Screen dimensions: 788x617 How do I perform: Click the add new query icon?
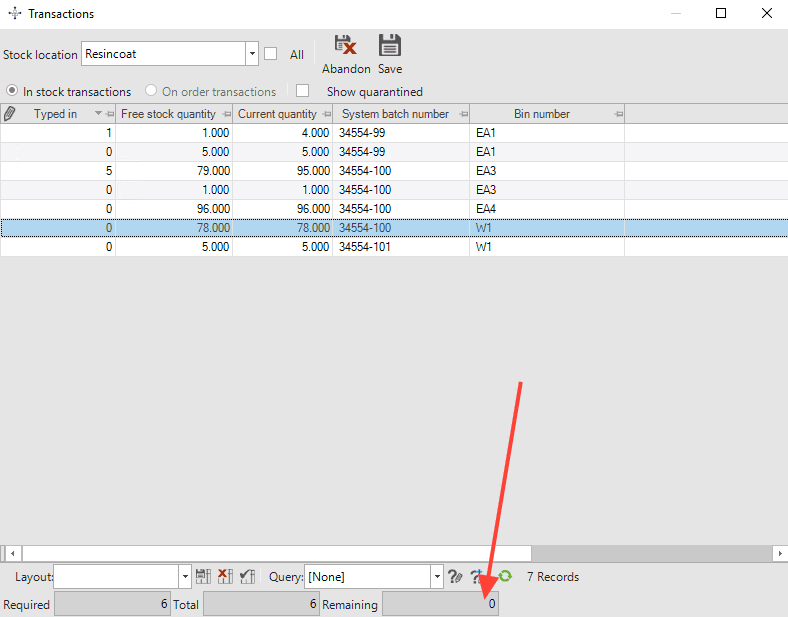pos(476,576)
